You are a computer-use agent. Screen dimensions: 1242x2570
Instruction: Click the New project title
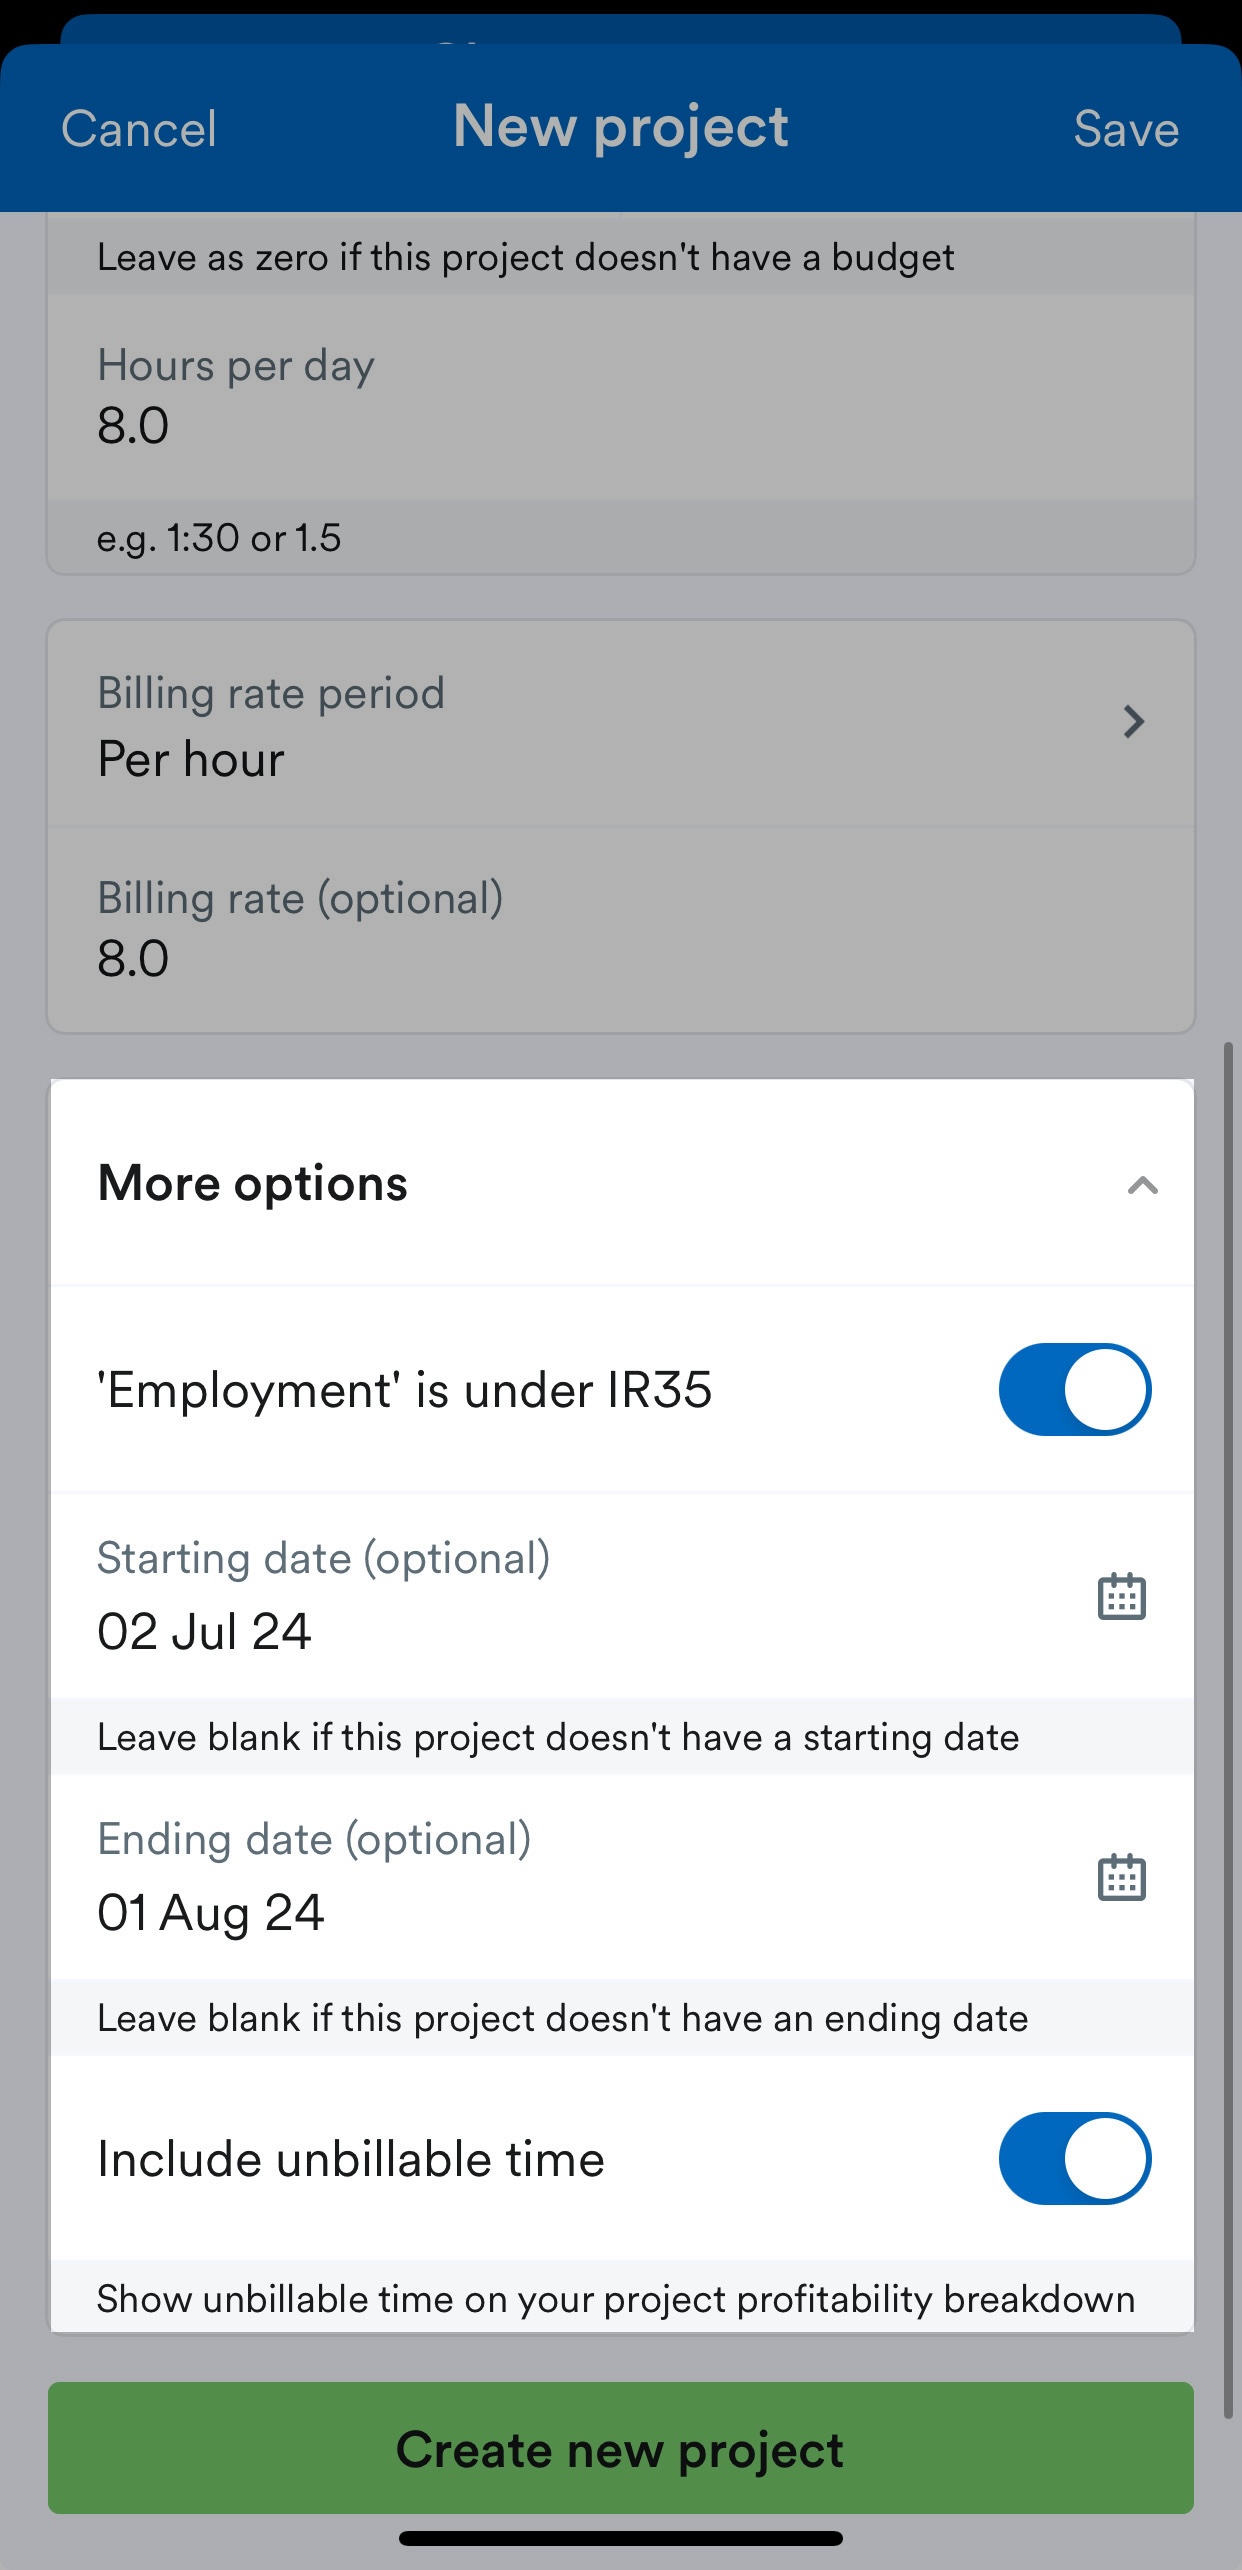[621, 128]
